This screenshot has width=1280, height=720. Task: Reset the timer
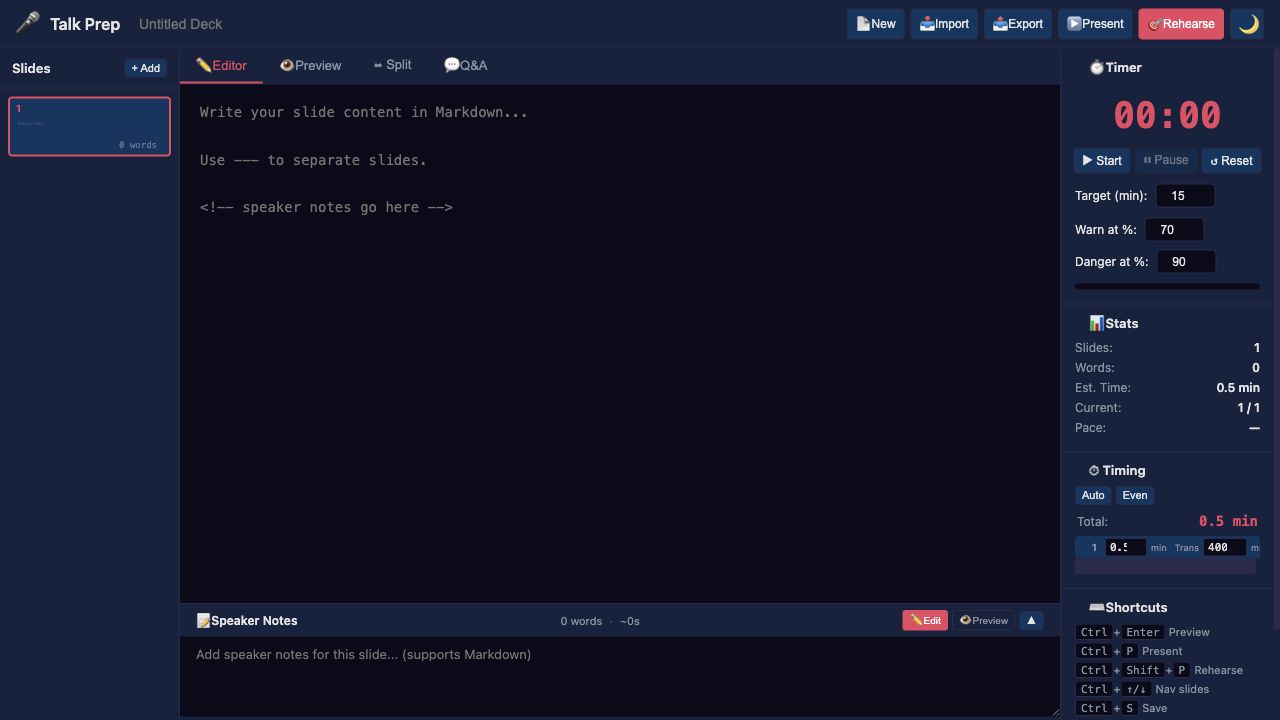(x=1231, y=160)
